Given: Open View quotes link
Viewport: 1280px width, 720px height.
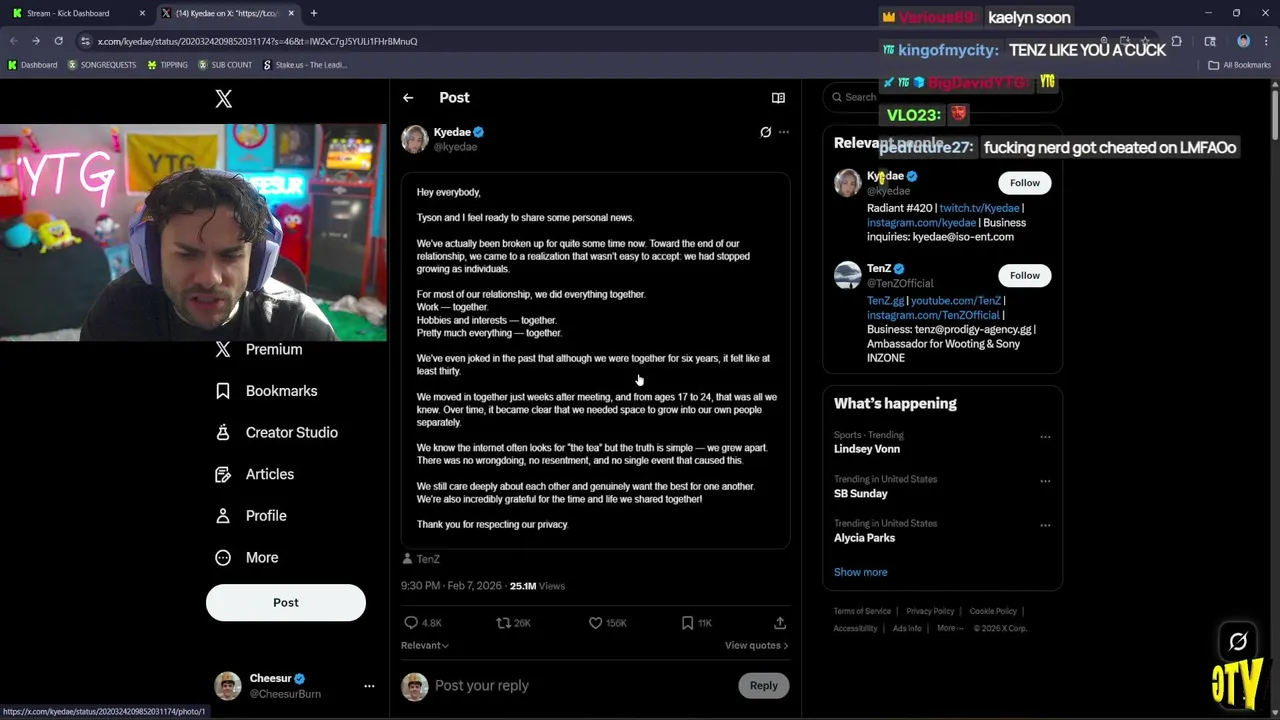Looking at the screenshot, I should (756, 646).
